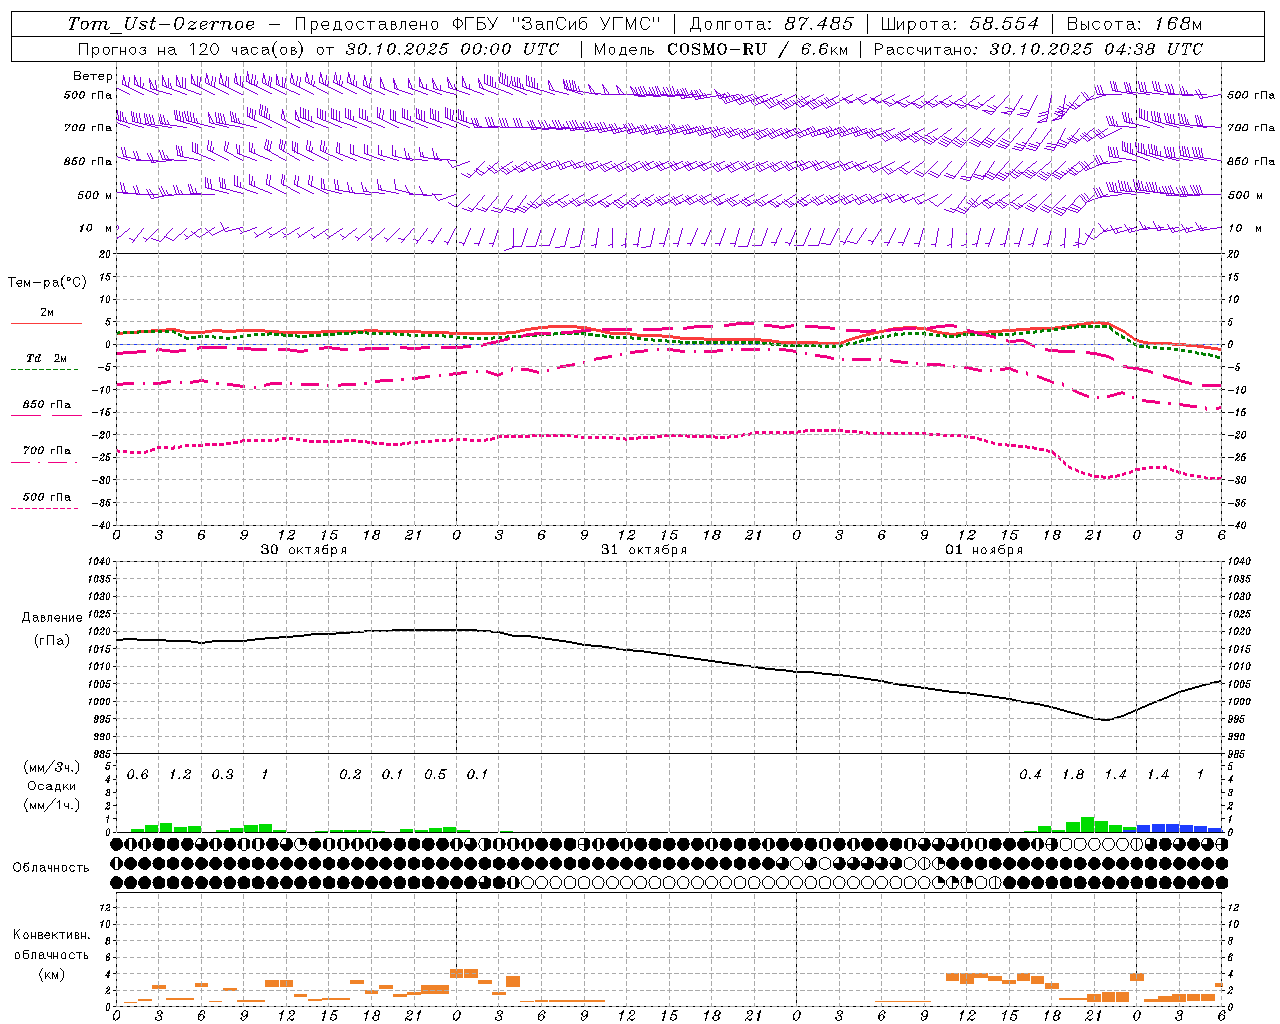Click the Облачность cloud cover label
Image resolution: width=1280 pixels, height=1024 pixels.
pyautogui.click(x=51, y=868)
